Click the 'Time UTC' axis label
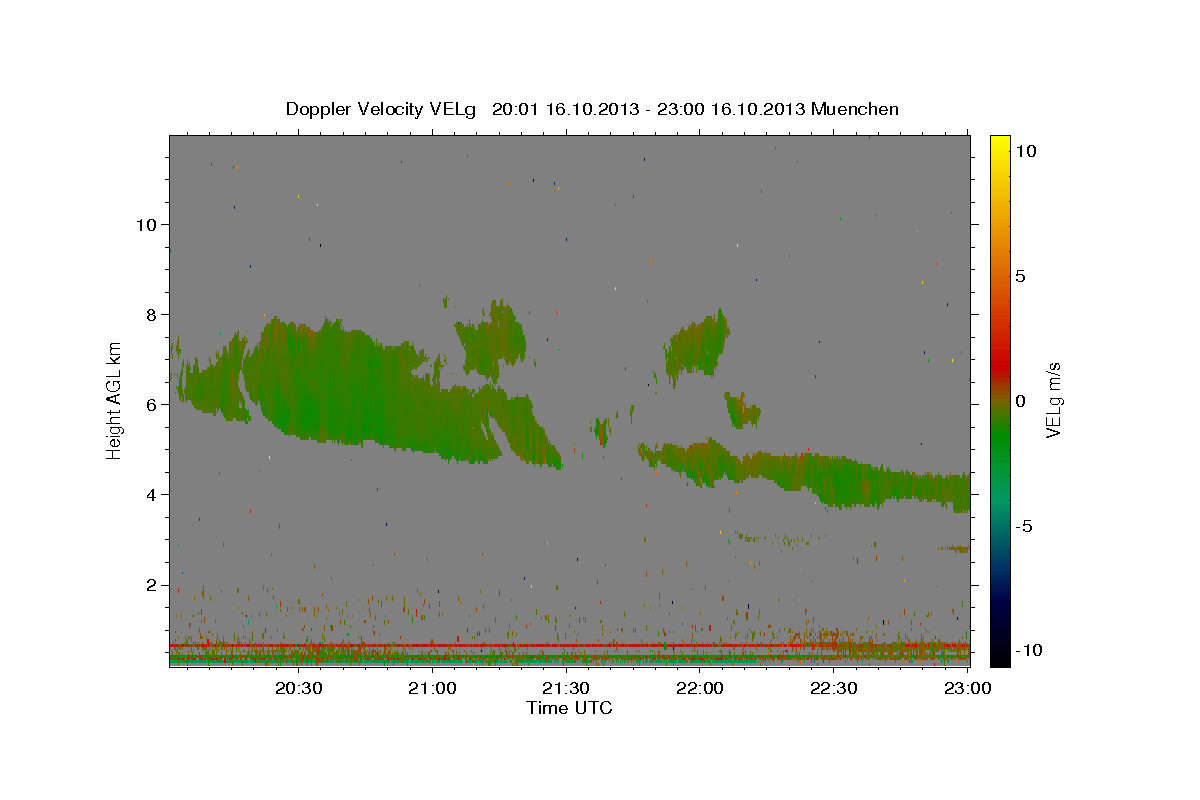 coord(569,708)
